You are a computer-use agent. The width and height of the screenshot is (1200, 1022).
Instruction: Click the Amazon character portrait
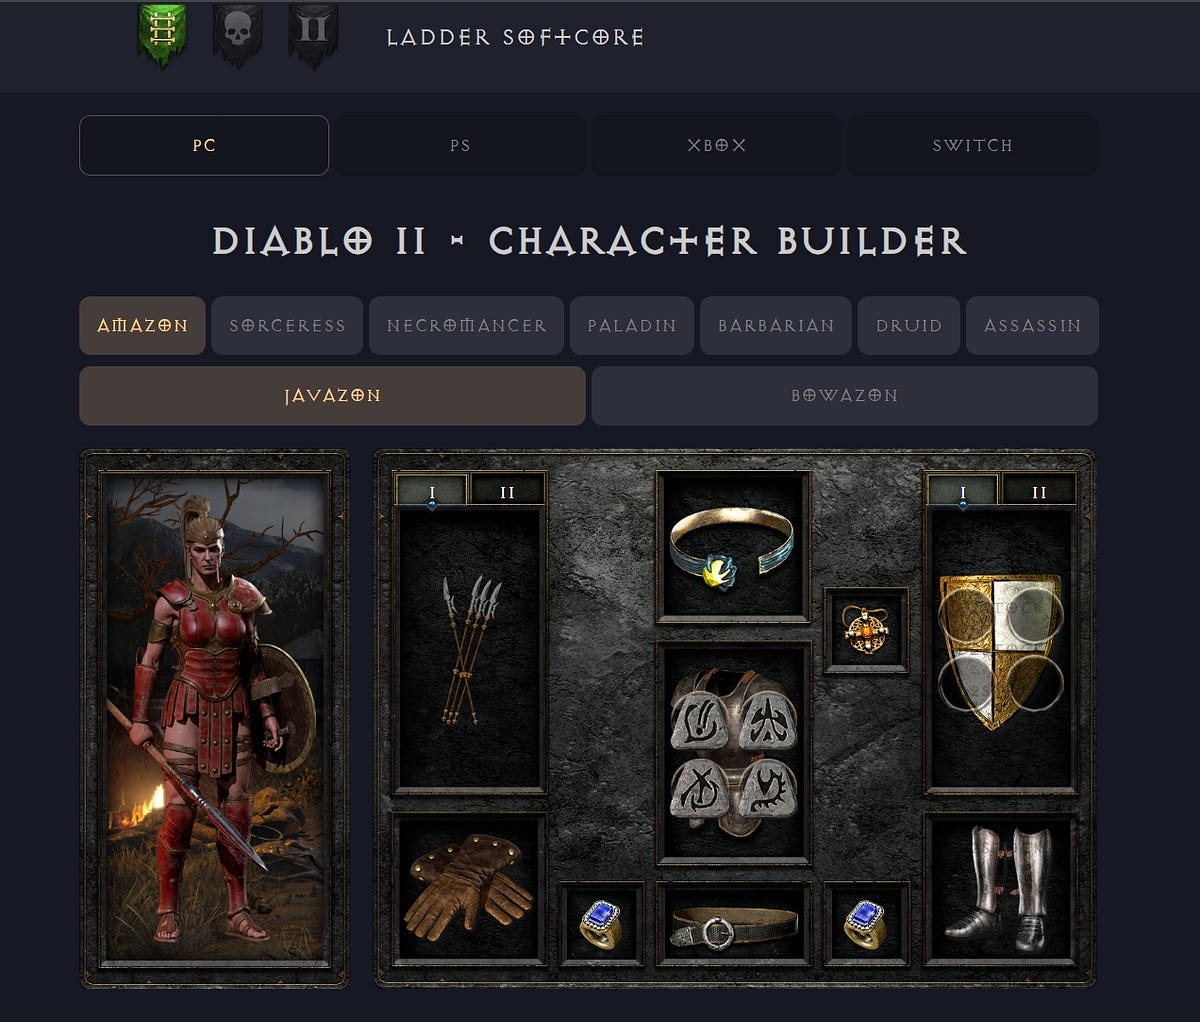pyautogui.click(x=215, y=718)
